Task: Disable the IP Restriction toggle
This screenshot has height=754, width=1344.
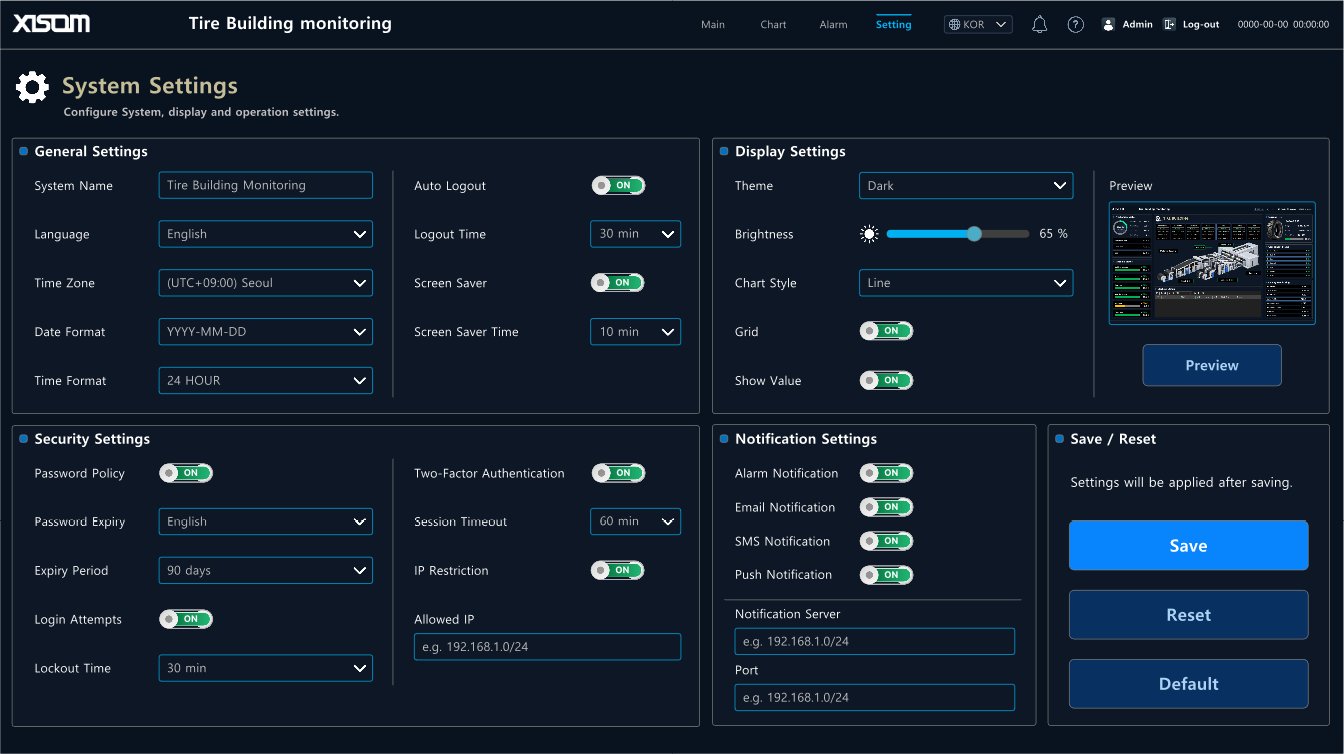Action: (x=618, y=570)
